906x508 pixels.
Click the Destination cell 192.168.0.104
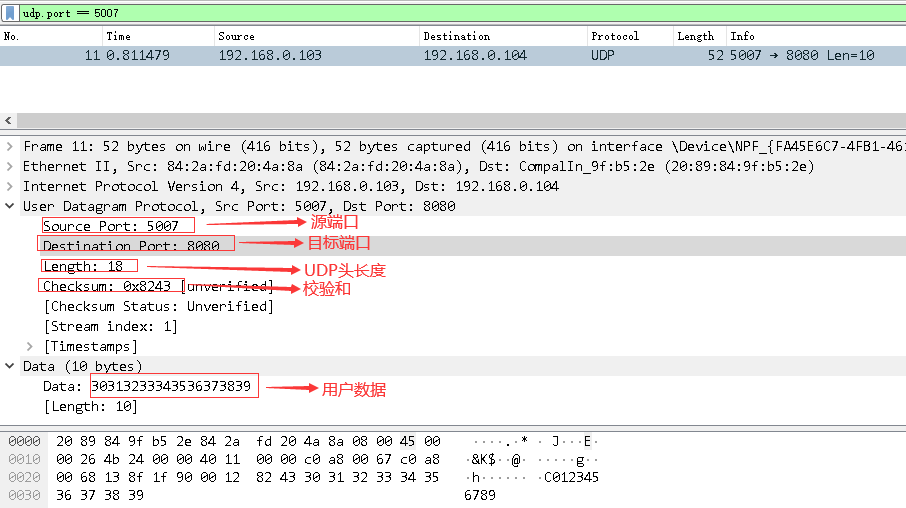point(475,55)
